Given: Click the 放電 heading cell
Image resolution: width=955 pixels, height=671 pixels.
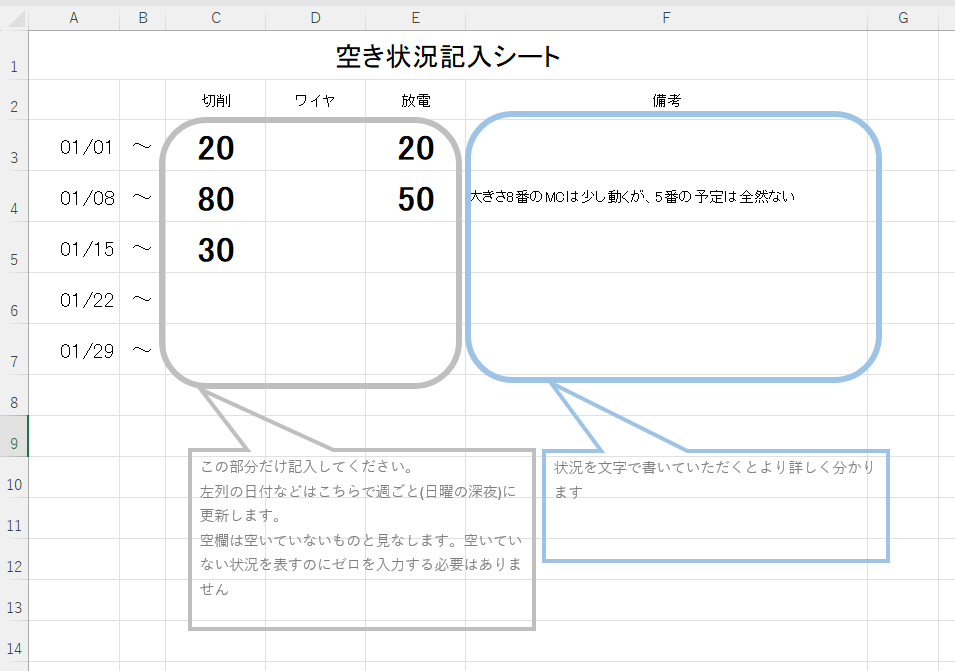Looking at the screenshot, I should tap(415, 100).
